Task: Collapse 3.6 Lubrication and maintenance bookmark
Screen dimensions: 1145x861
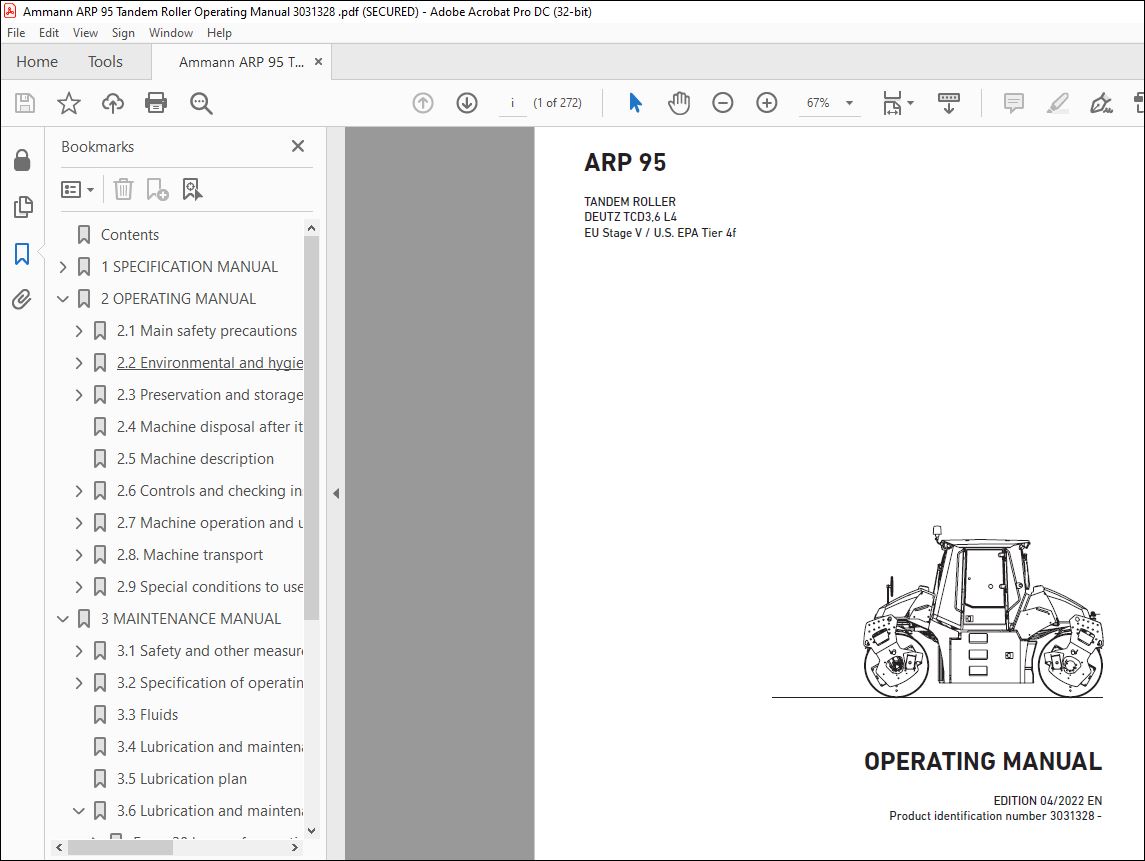Action: pyautogui.click(x=79, y=811)
